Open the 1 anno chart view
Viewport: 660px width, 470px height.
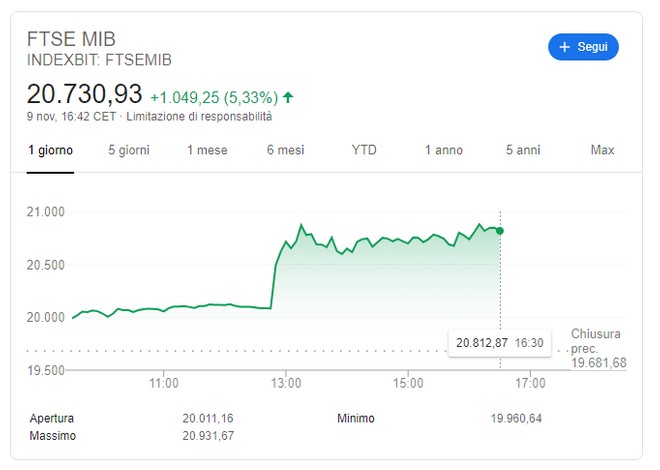[444, 150]
